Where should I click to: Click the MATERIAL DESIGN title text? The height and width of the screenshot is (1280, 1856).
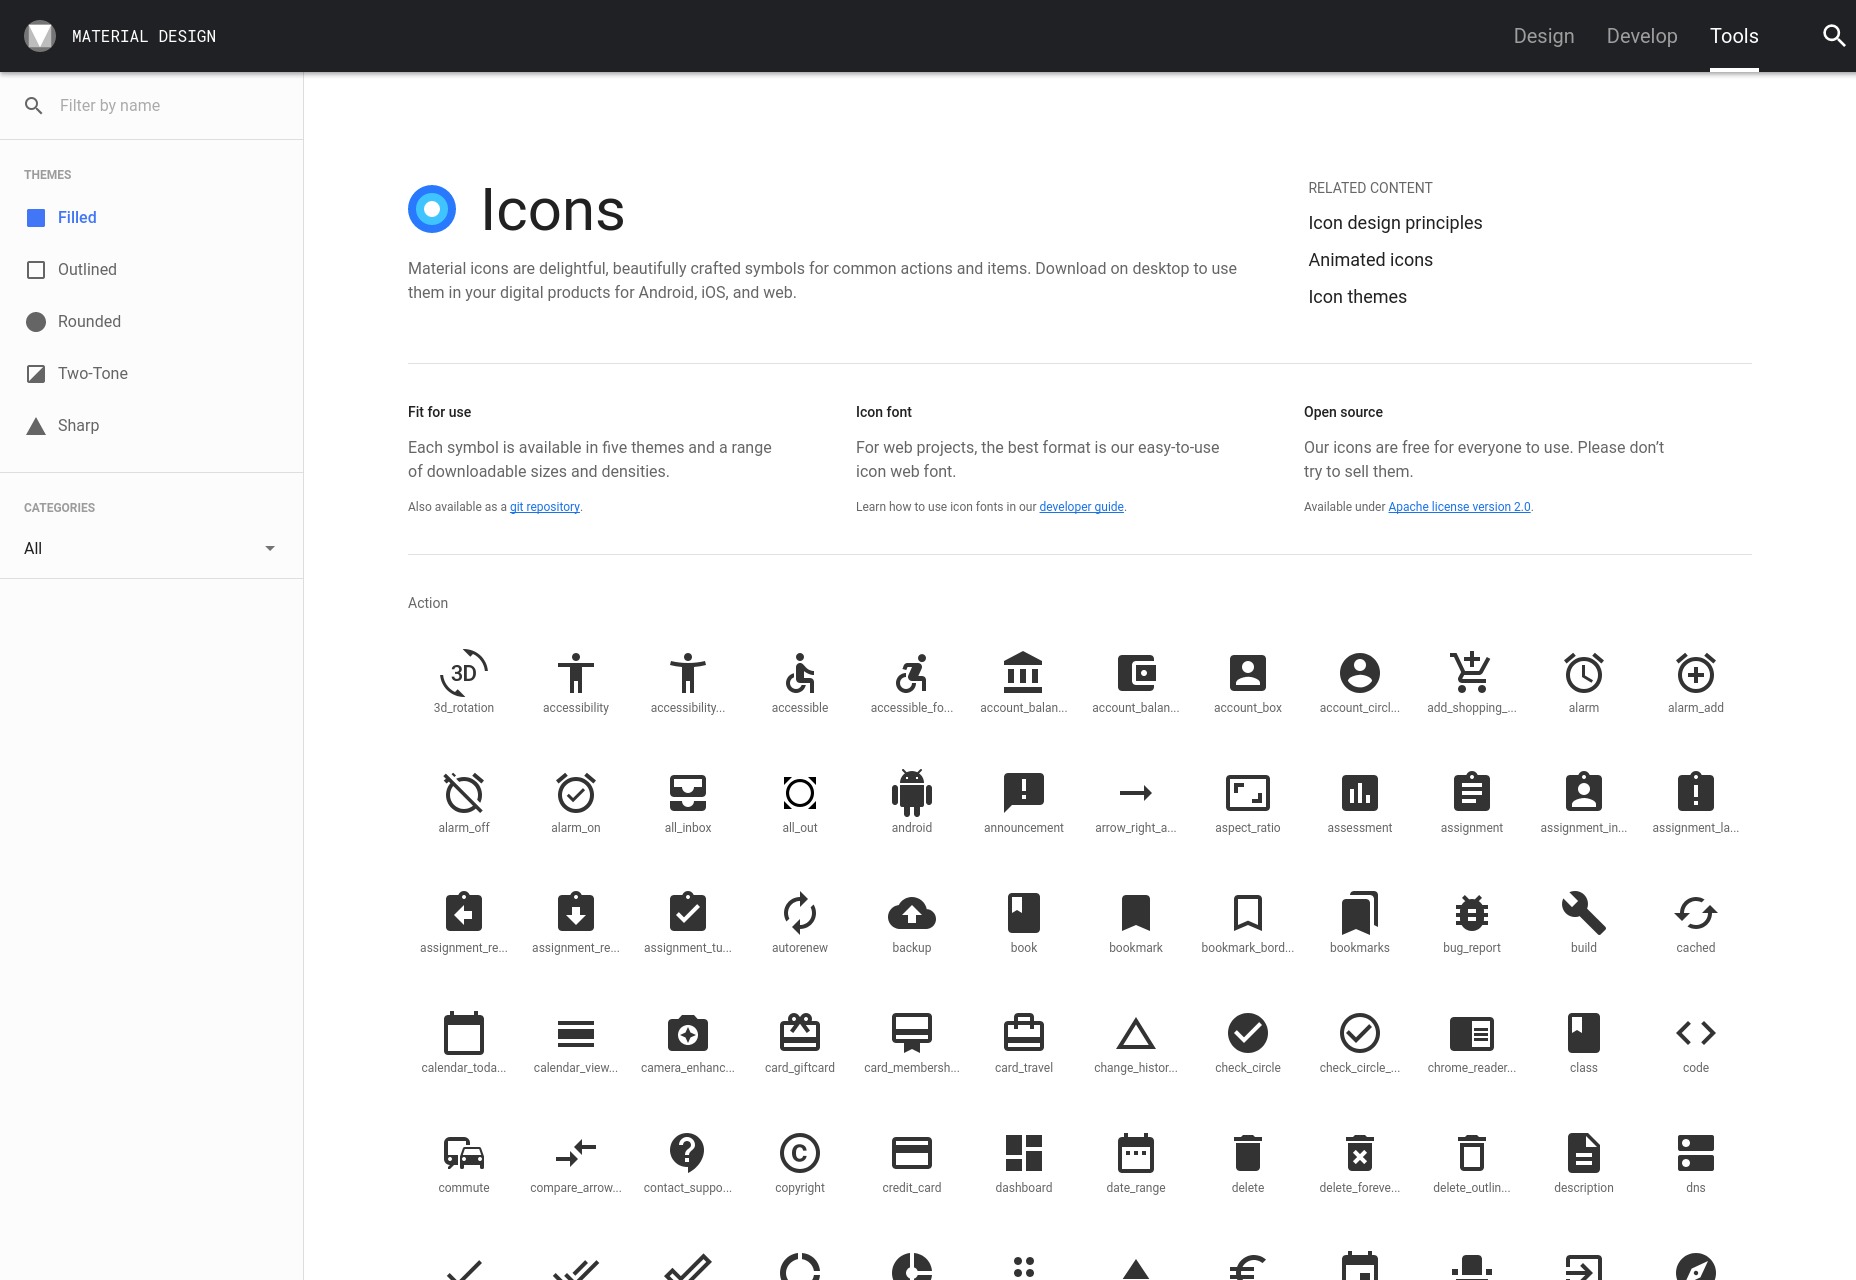tap(144, 37)
